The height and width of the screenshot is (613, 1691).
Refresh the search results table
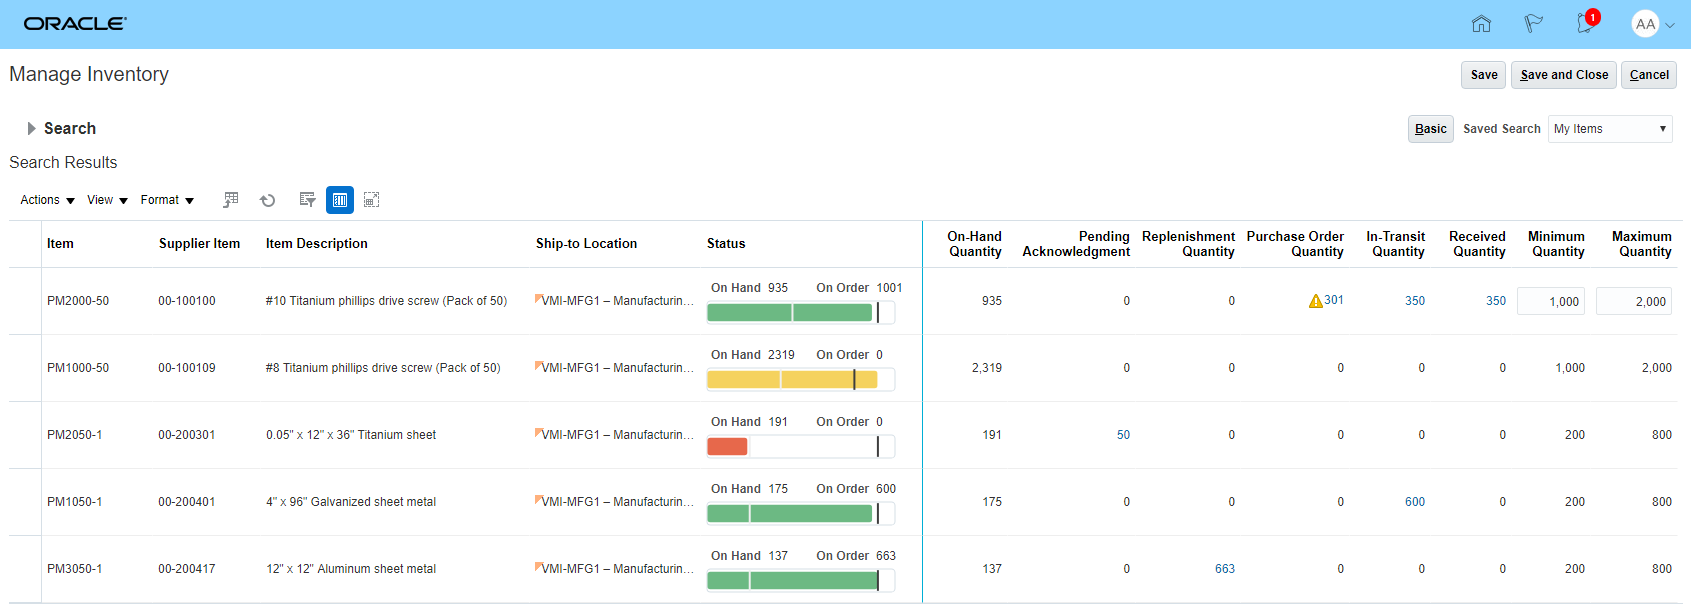coord(268,200)
